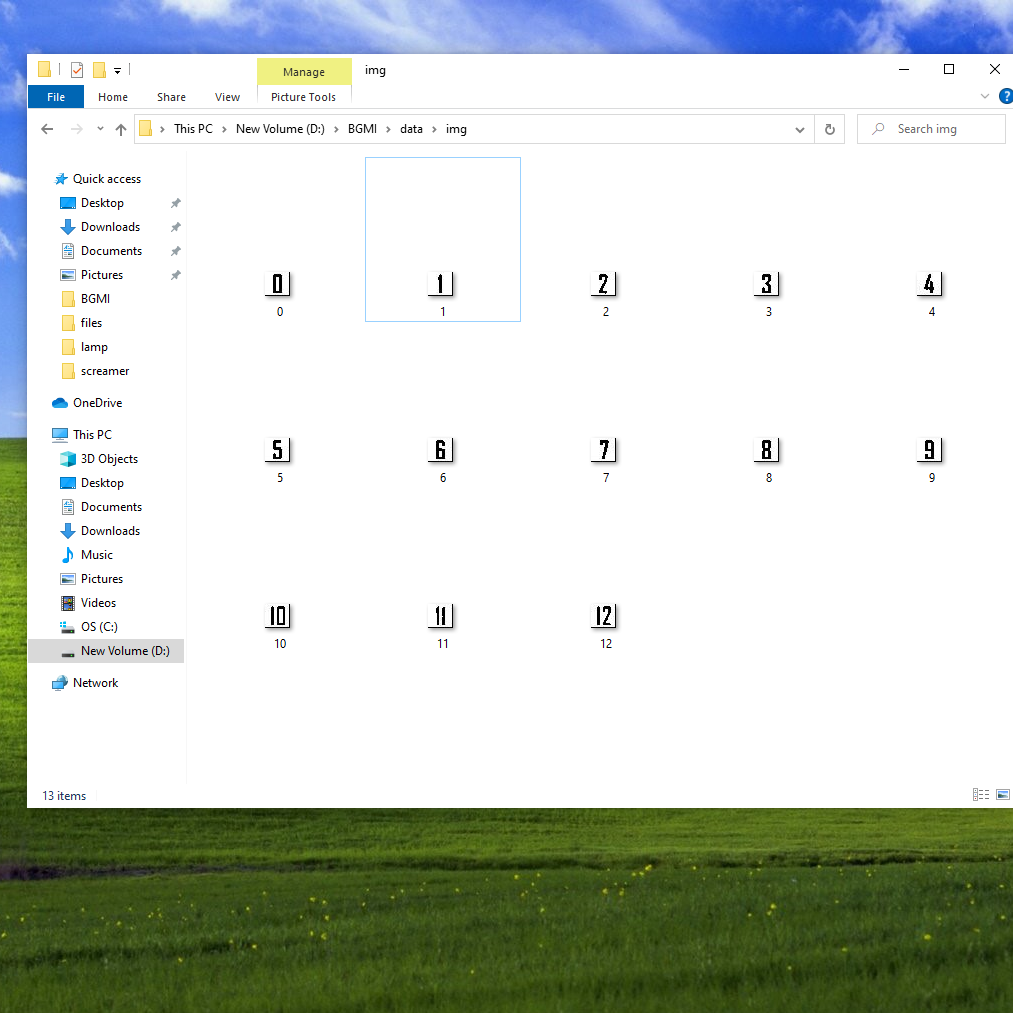Open the File tab
Image resolution: width=1013 pixels, height=1013 pixels.
click(56, 97)
